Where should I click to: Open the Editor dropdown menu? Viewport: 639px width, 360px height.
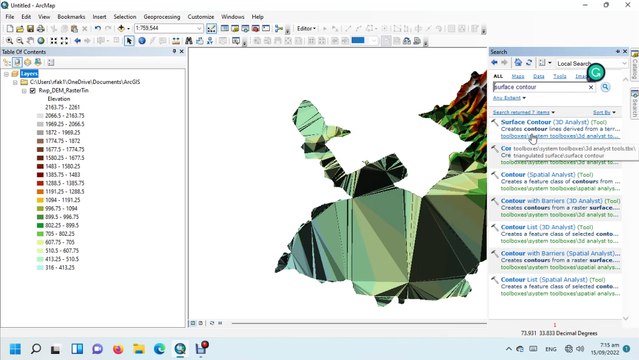click(306, 29)
